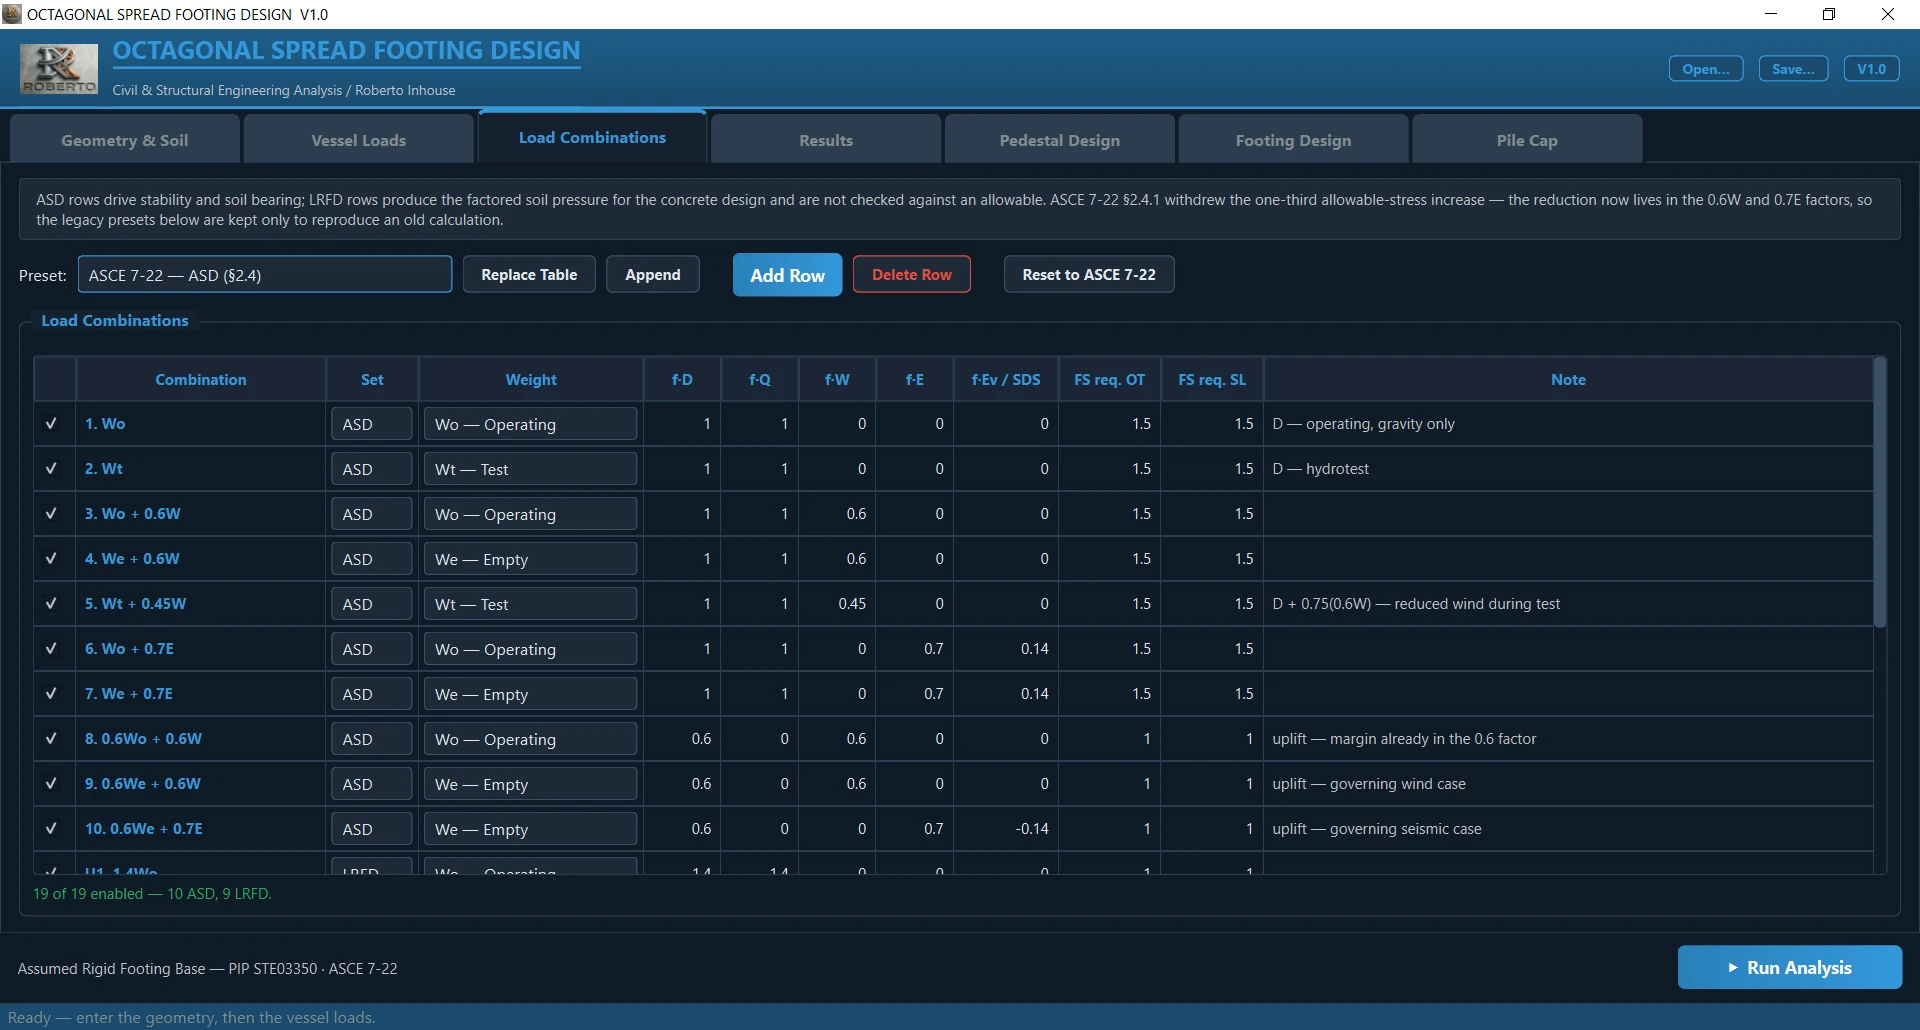This screenshot has width=1920, height=1030.
Task: Click the FS req. SL column header
Action: click(1212, 380)
